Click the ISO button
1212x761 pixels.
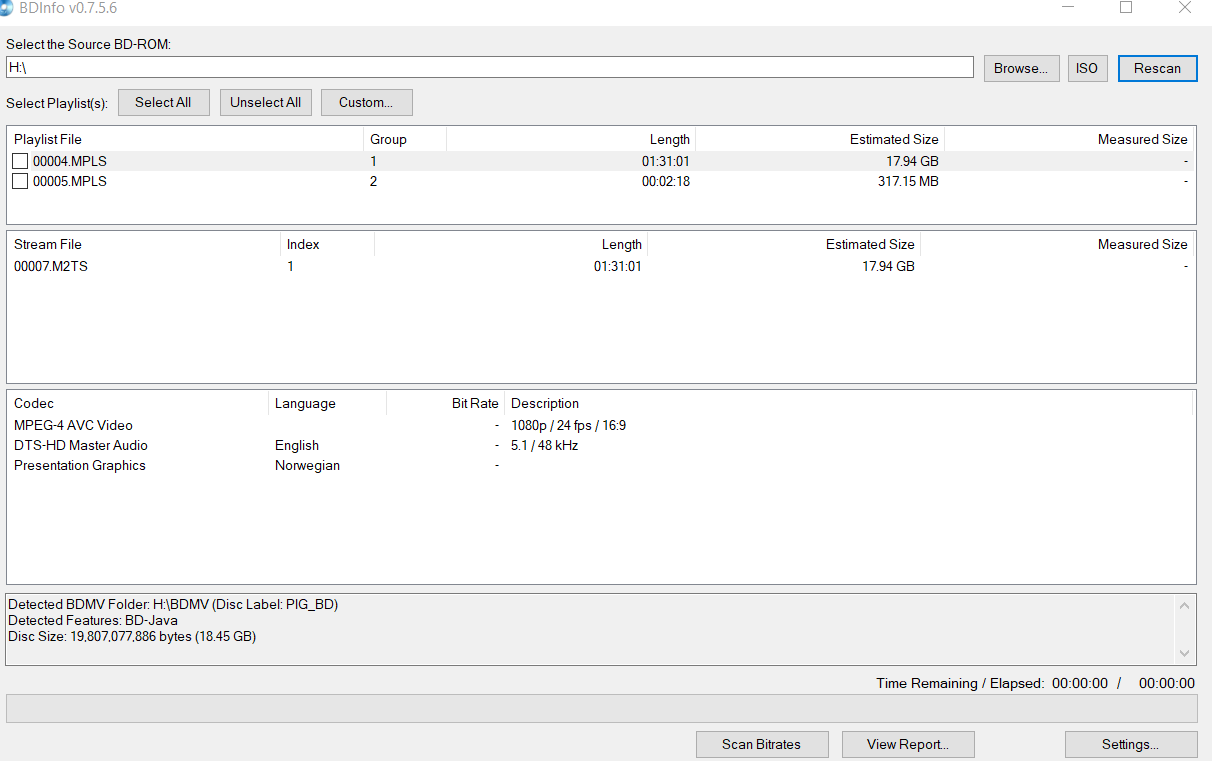(x=1087, y=68)
